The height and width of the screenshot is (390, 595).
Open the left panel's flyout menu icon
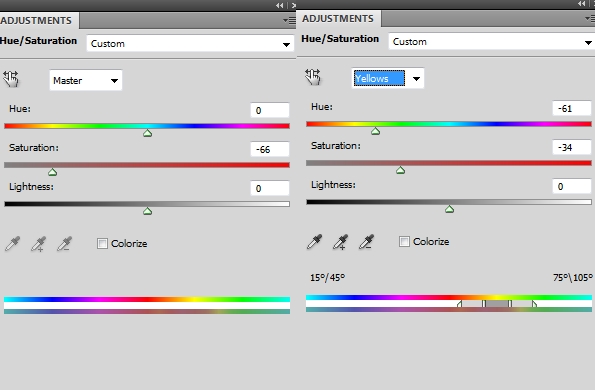point(290,20)
